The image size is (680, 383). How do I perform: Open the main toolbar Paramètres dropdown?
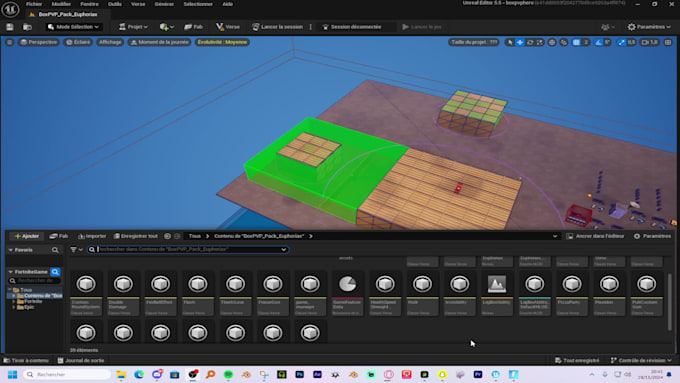point(649,27)
